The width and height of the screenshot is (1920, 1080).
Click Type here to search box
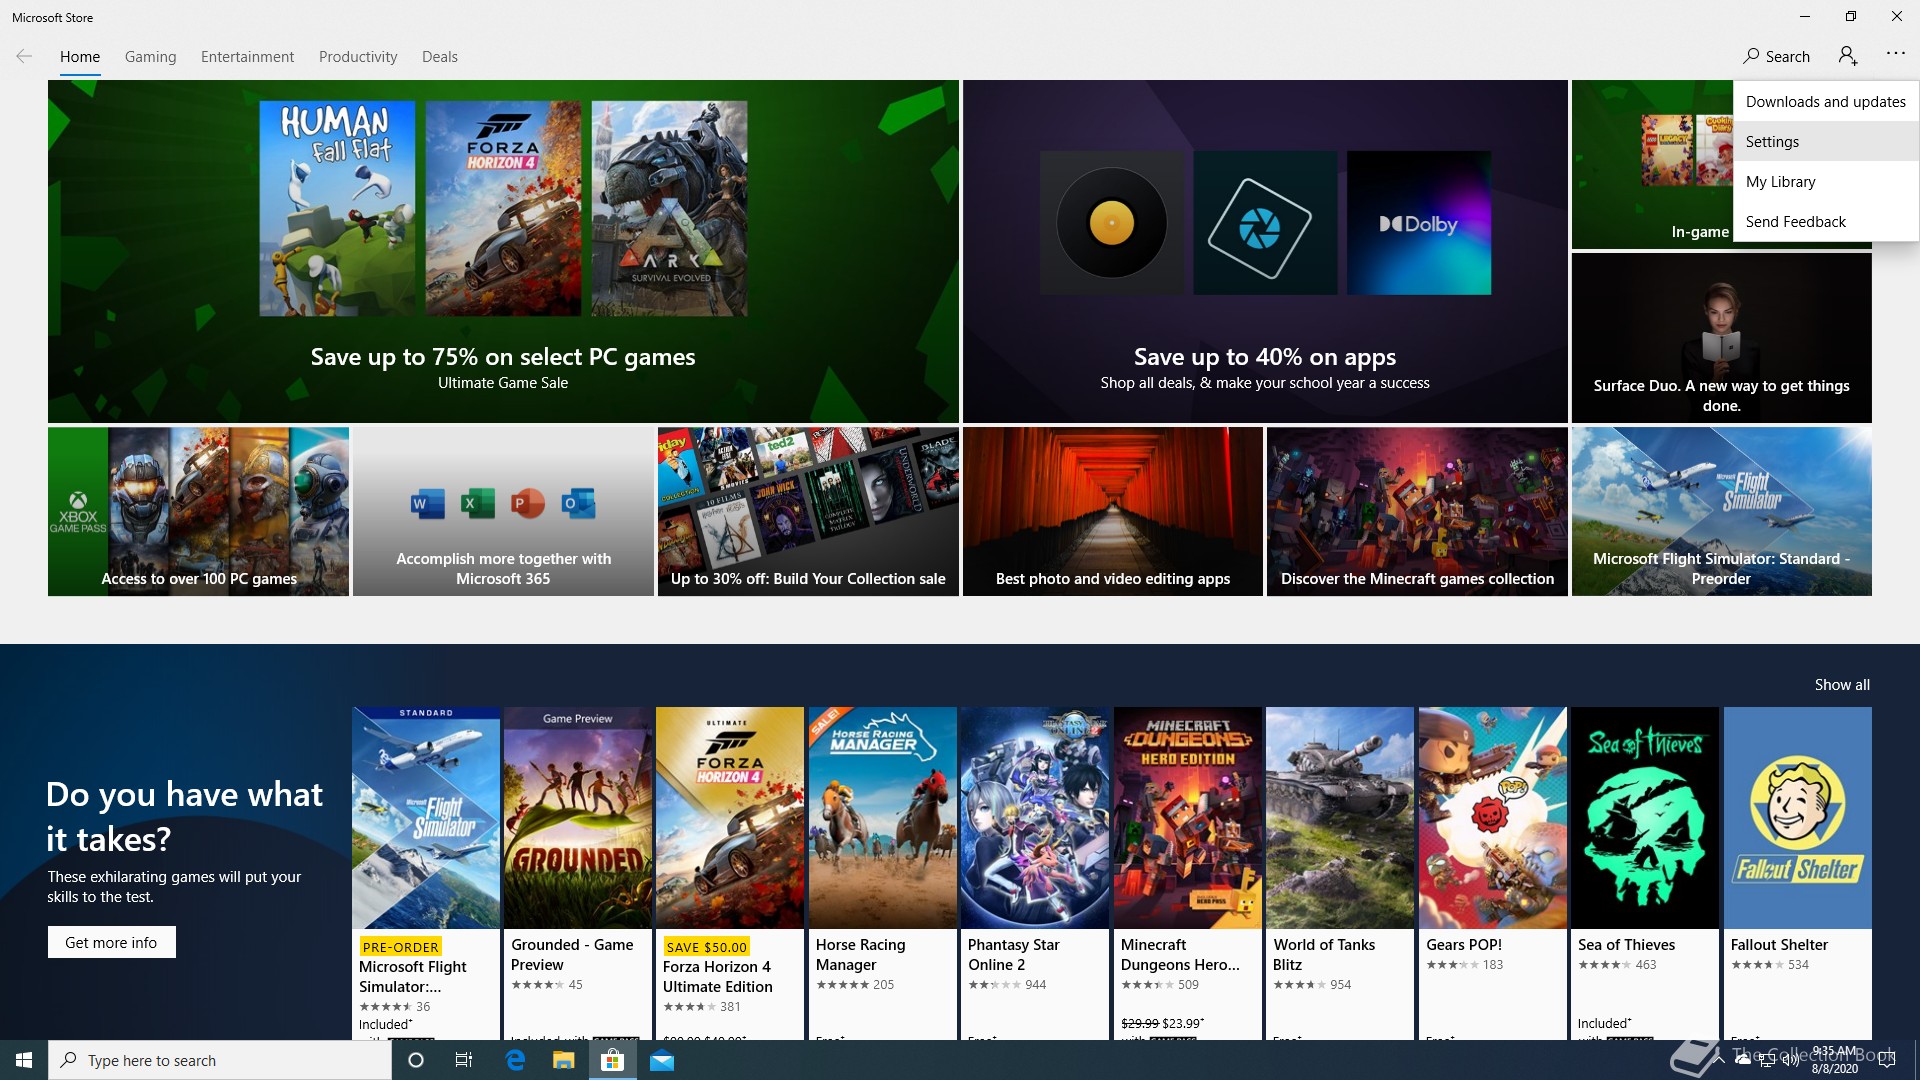click(x=220, y=1060)
